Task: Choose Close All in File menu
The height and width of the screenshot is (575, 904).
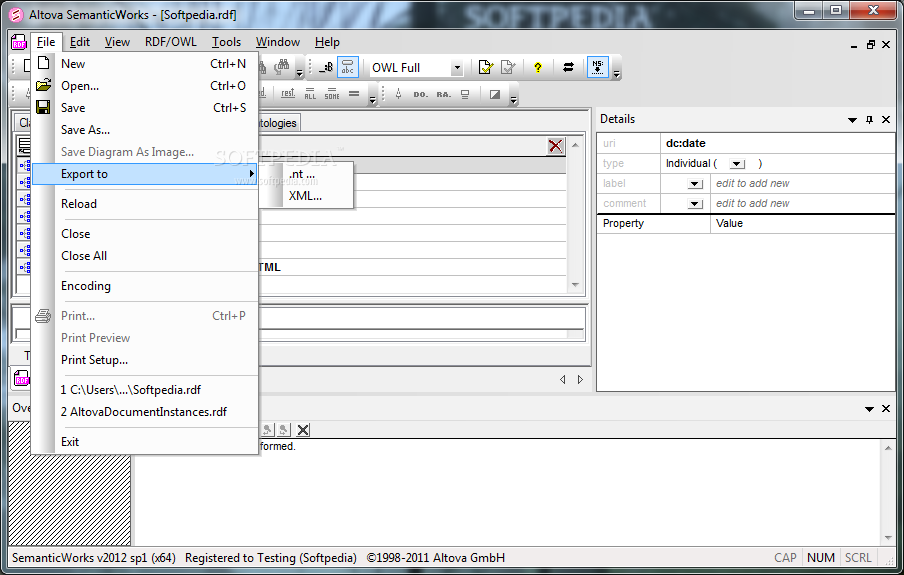Action: [x=144, y=255]
